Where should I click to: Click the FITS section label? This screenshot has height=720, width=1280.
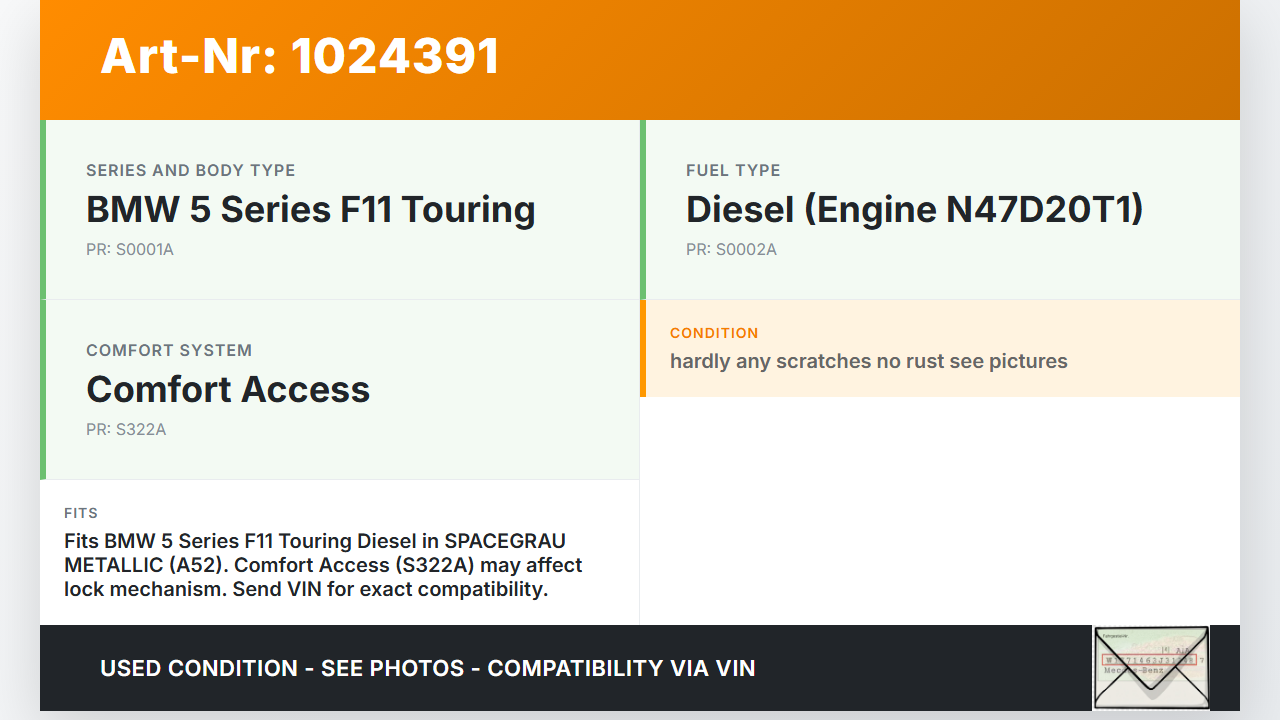click(81, 513)
